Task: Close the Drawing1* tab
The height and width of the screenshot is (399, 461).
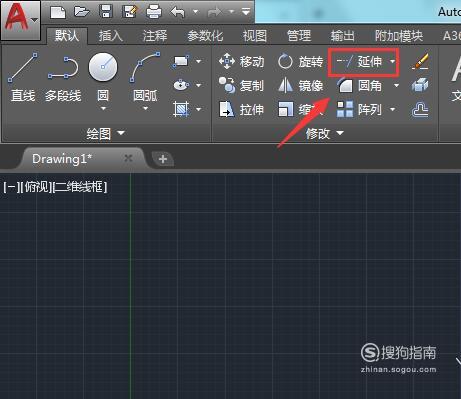Action: pyautogui.click(x=128, y=158)
